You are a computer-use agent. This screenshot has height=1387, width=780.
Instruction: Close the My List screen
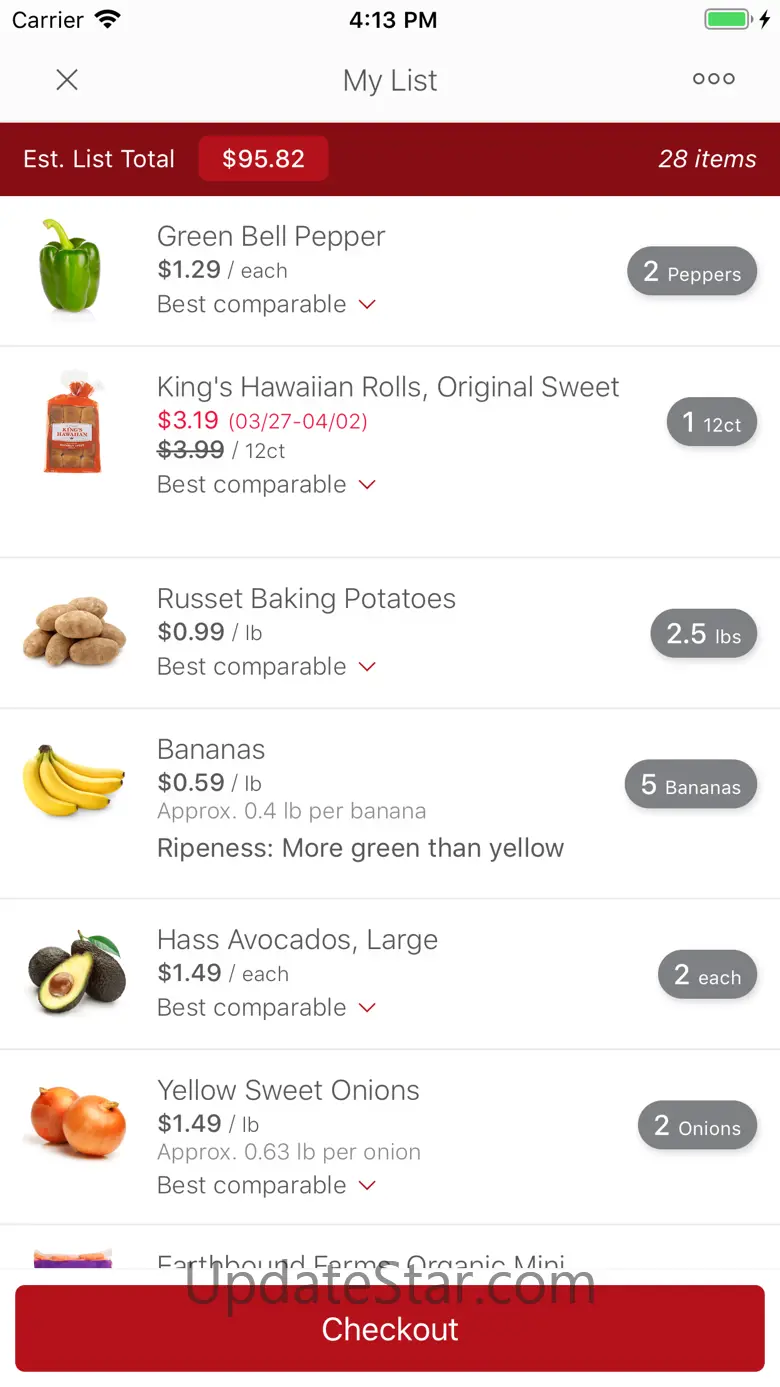[x=67, y=80]
